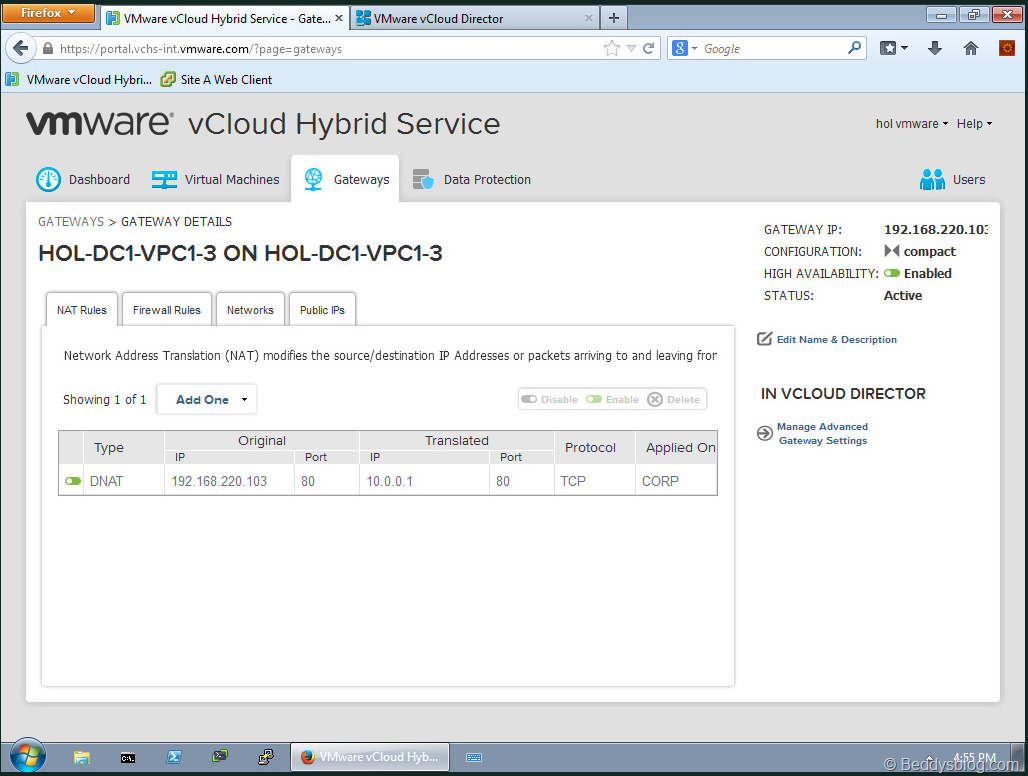
Task: Open the Firewall Rules tab
Action: (167, 310)
